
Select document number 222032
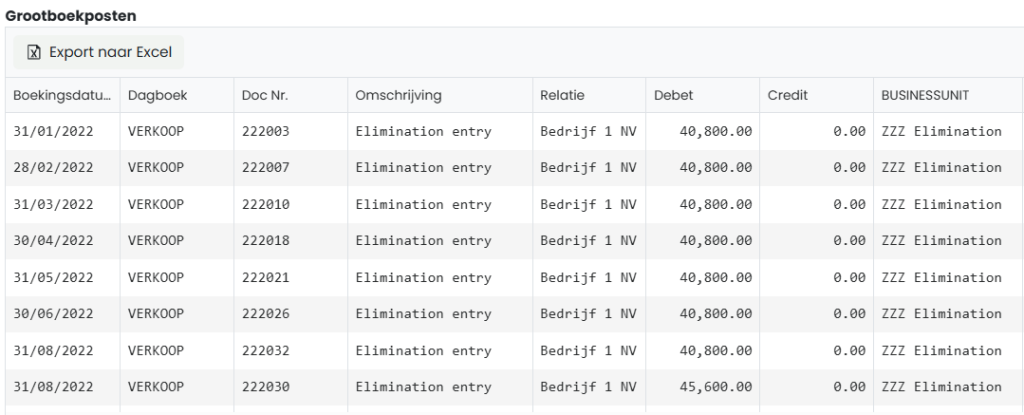(266, 352)
